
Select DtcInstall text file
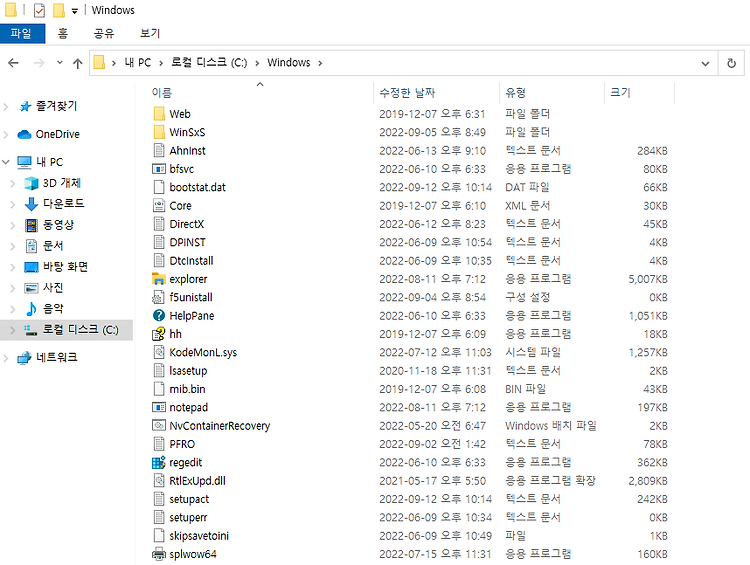point(191,261)
